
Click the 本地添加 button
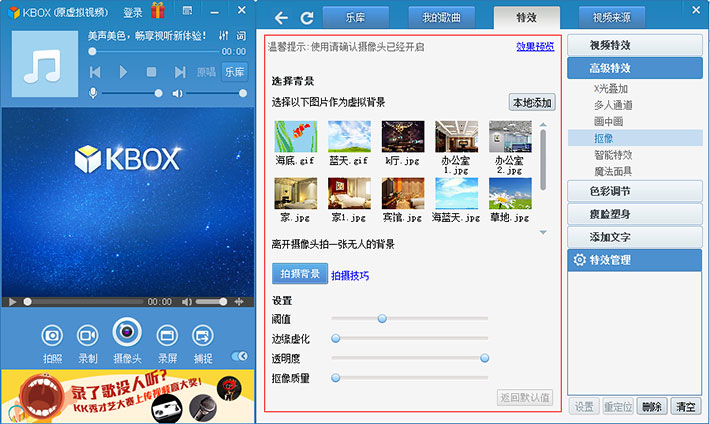pos(532,103)
